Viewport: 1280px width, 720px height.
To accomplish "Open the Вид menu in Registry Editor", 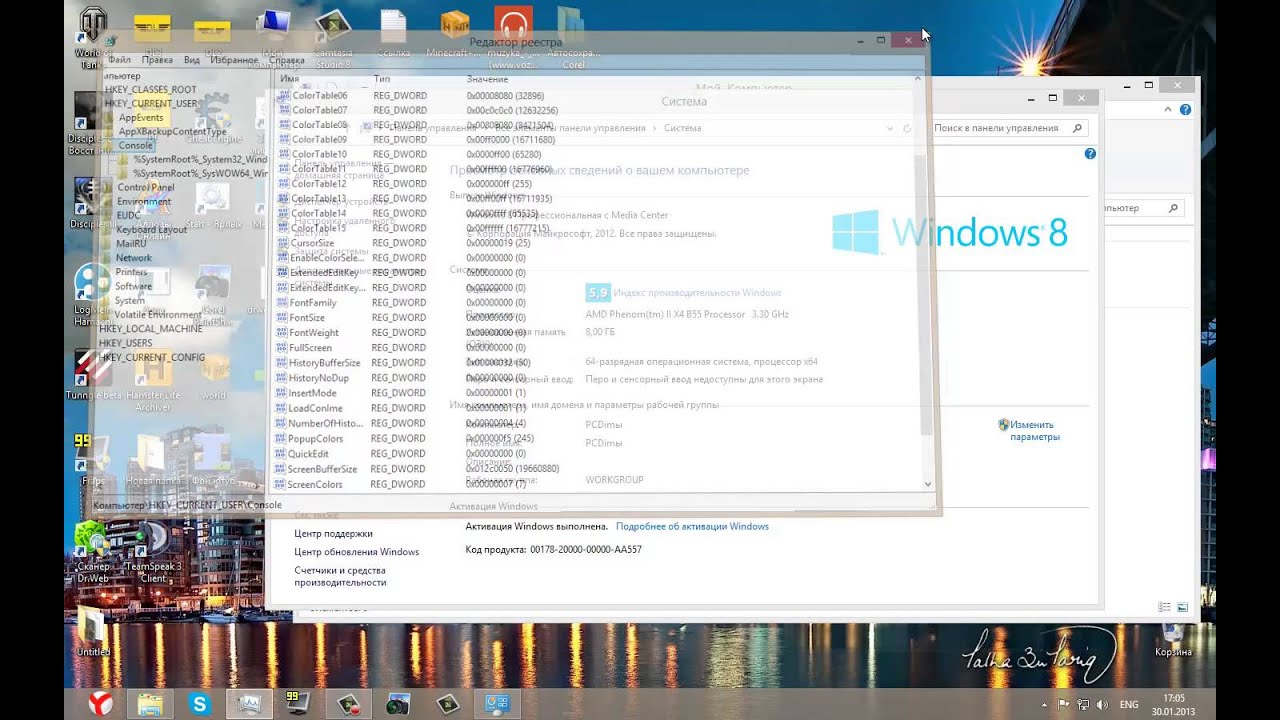I will pos(192,60).
